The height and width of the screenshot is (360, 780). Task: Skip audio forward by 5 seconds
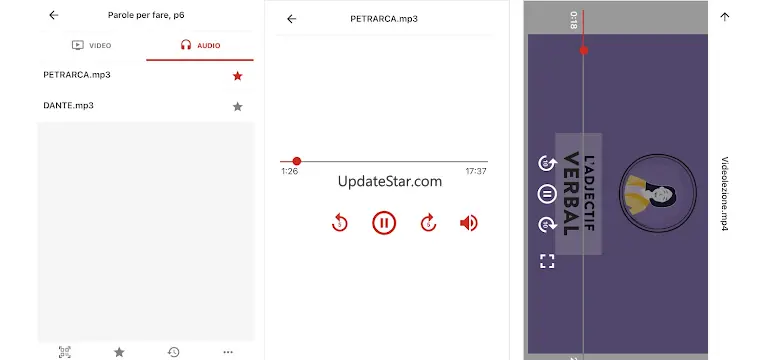428,223
